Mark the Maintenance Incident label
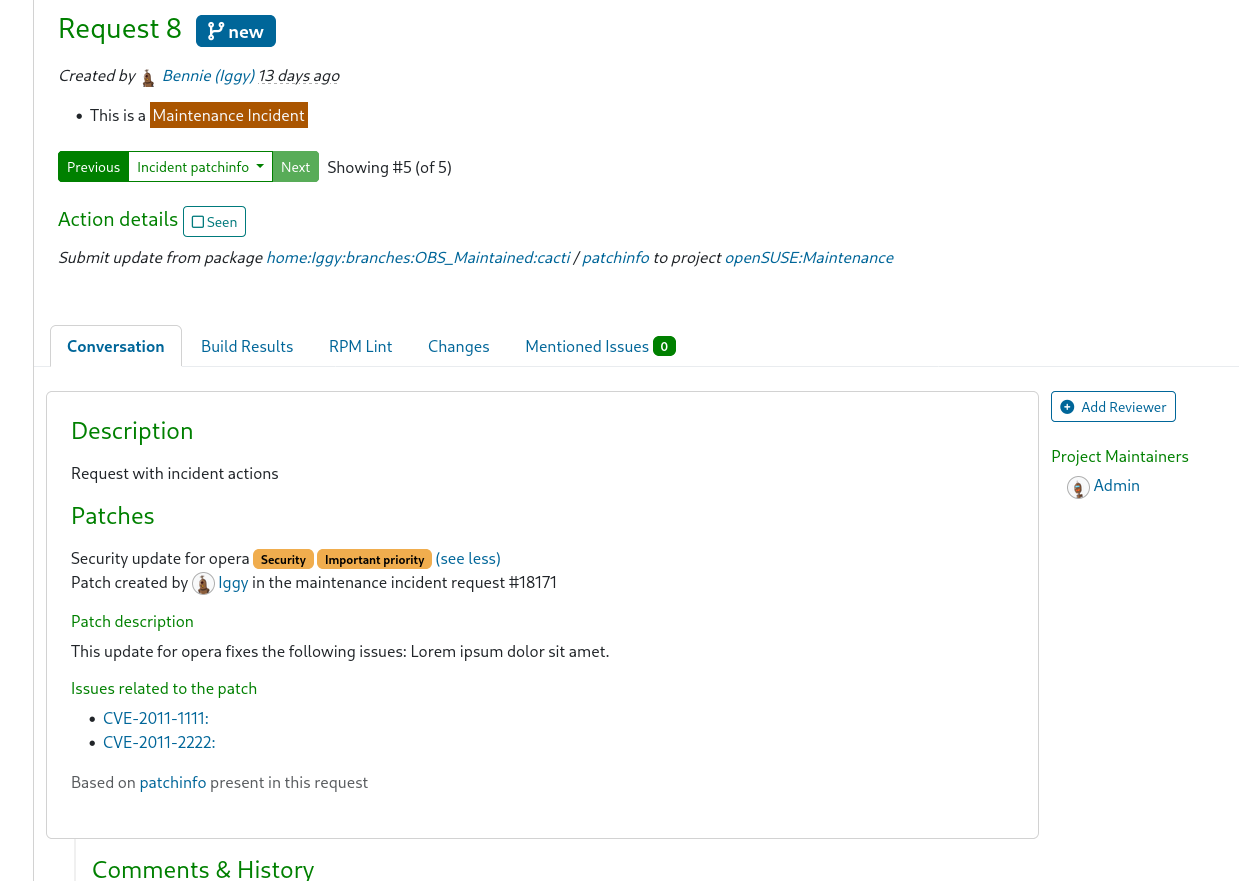This screenshot has height=881, width=1239. 228,115
